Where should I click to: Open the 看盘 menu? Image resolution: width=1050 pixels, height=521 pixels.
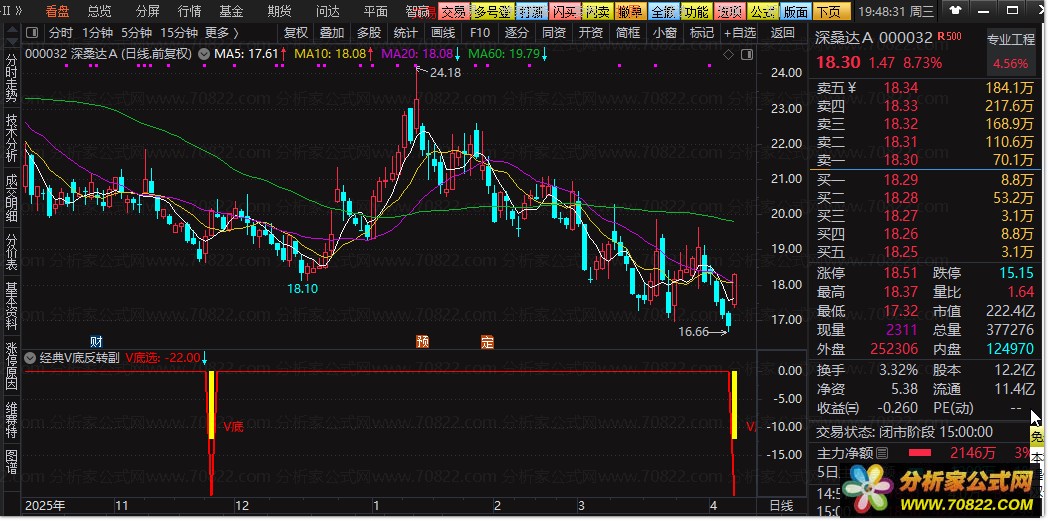pos(57,11)
